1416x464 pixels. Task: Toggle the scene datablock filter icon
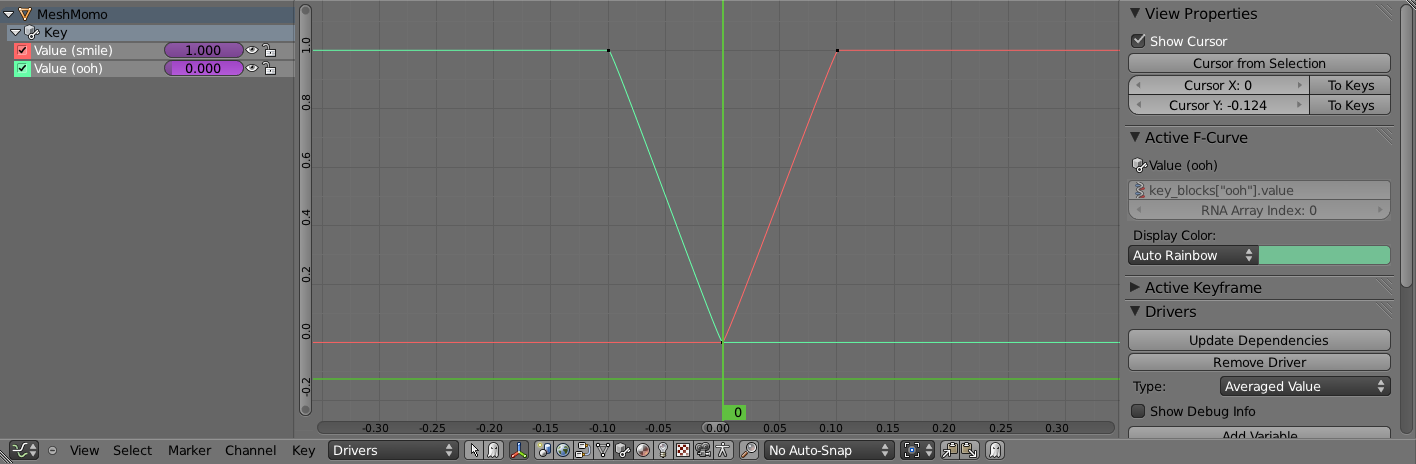click(x=543, y=450)
